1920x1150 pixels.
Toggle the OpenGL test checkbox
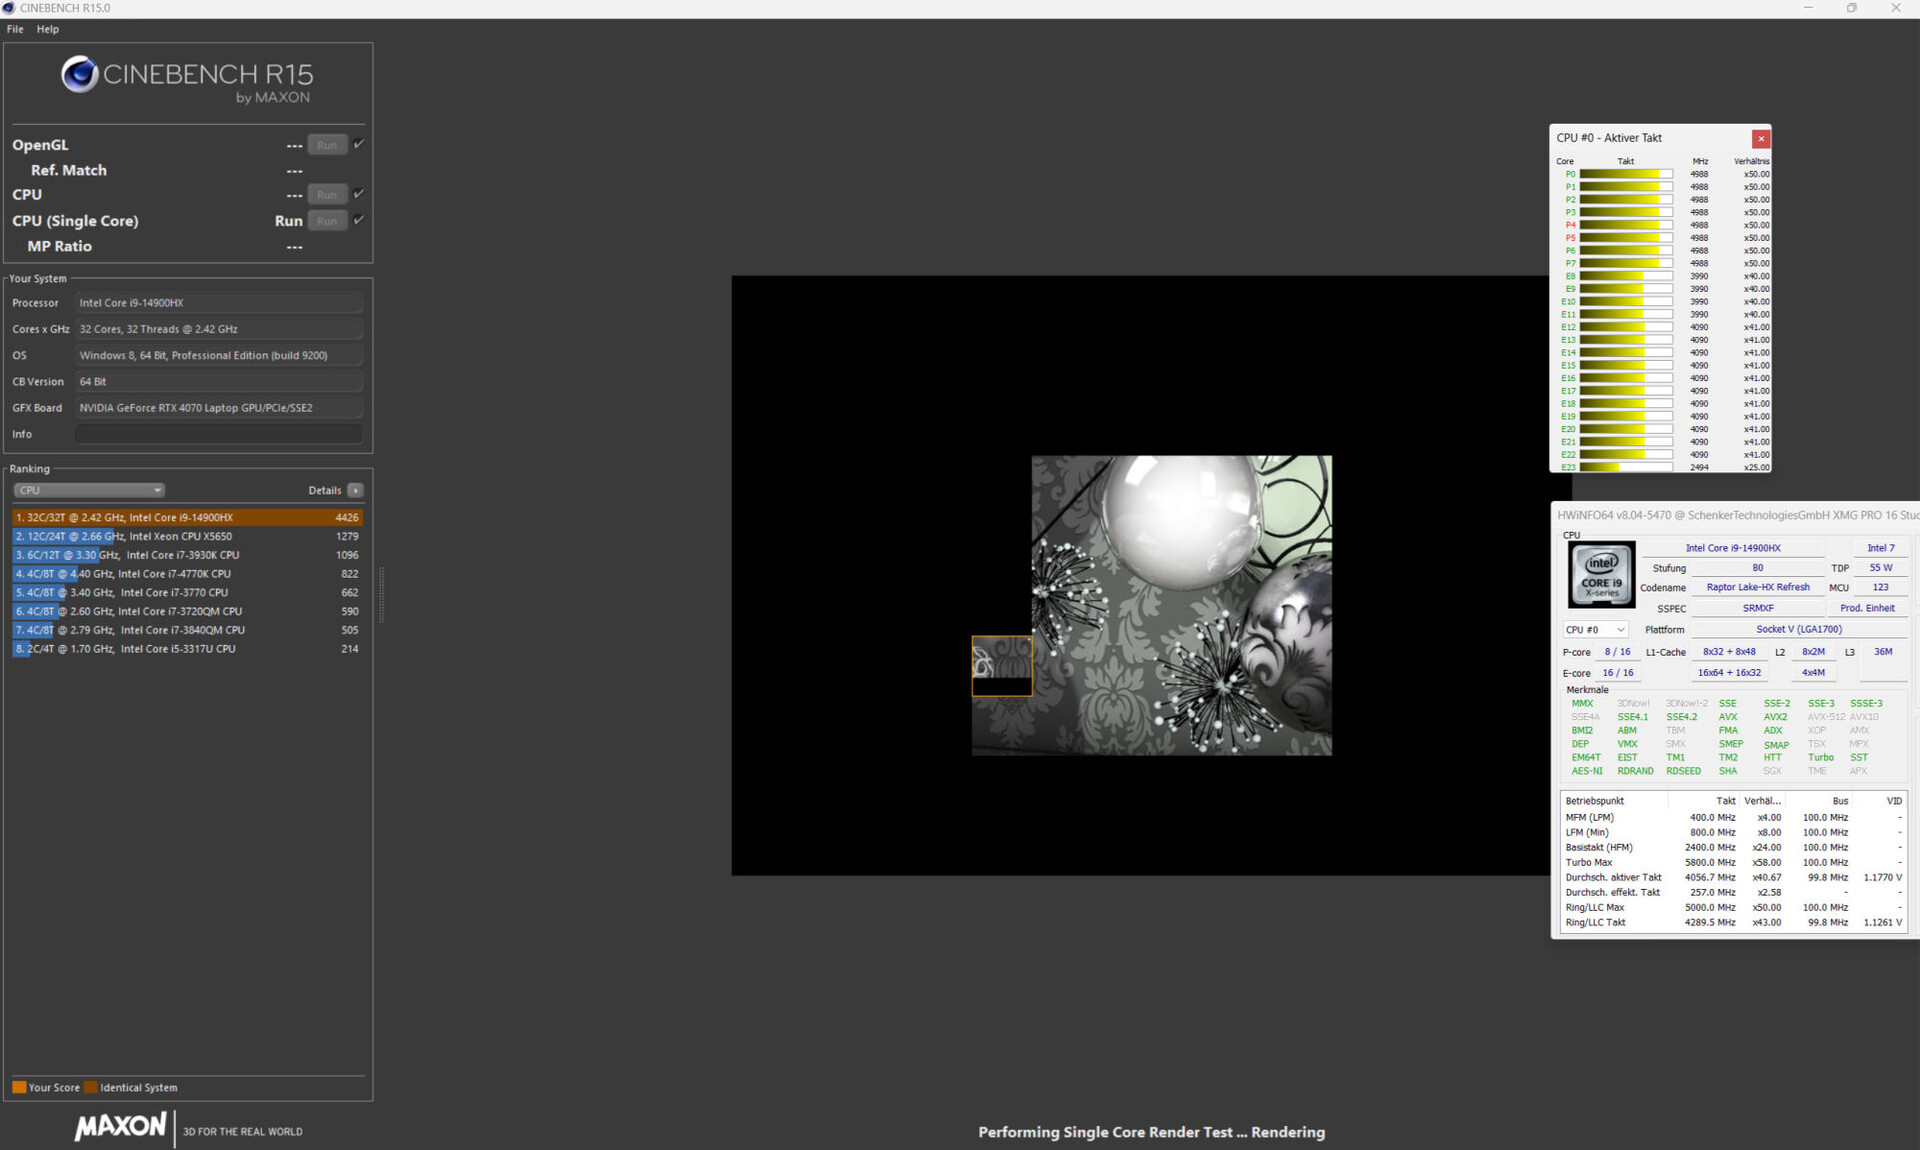pos(359,144)
